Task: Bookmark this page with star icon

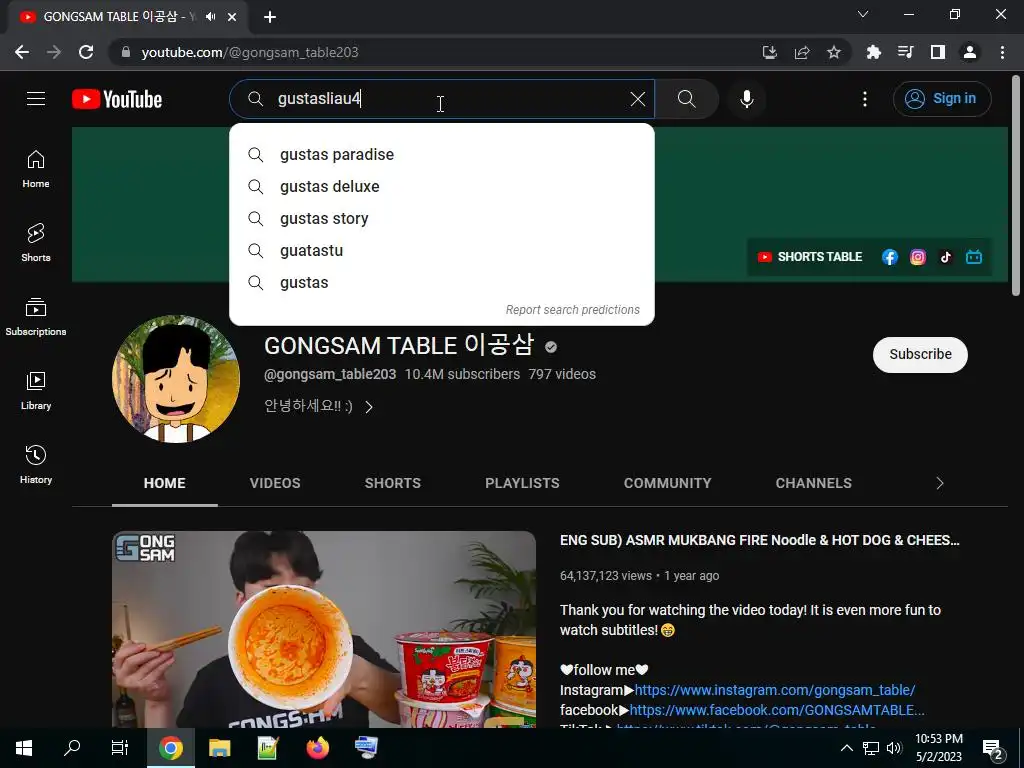Action: coord(834,52)
